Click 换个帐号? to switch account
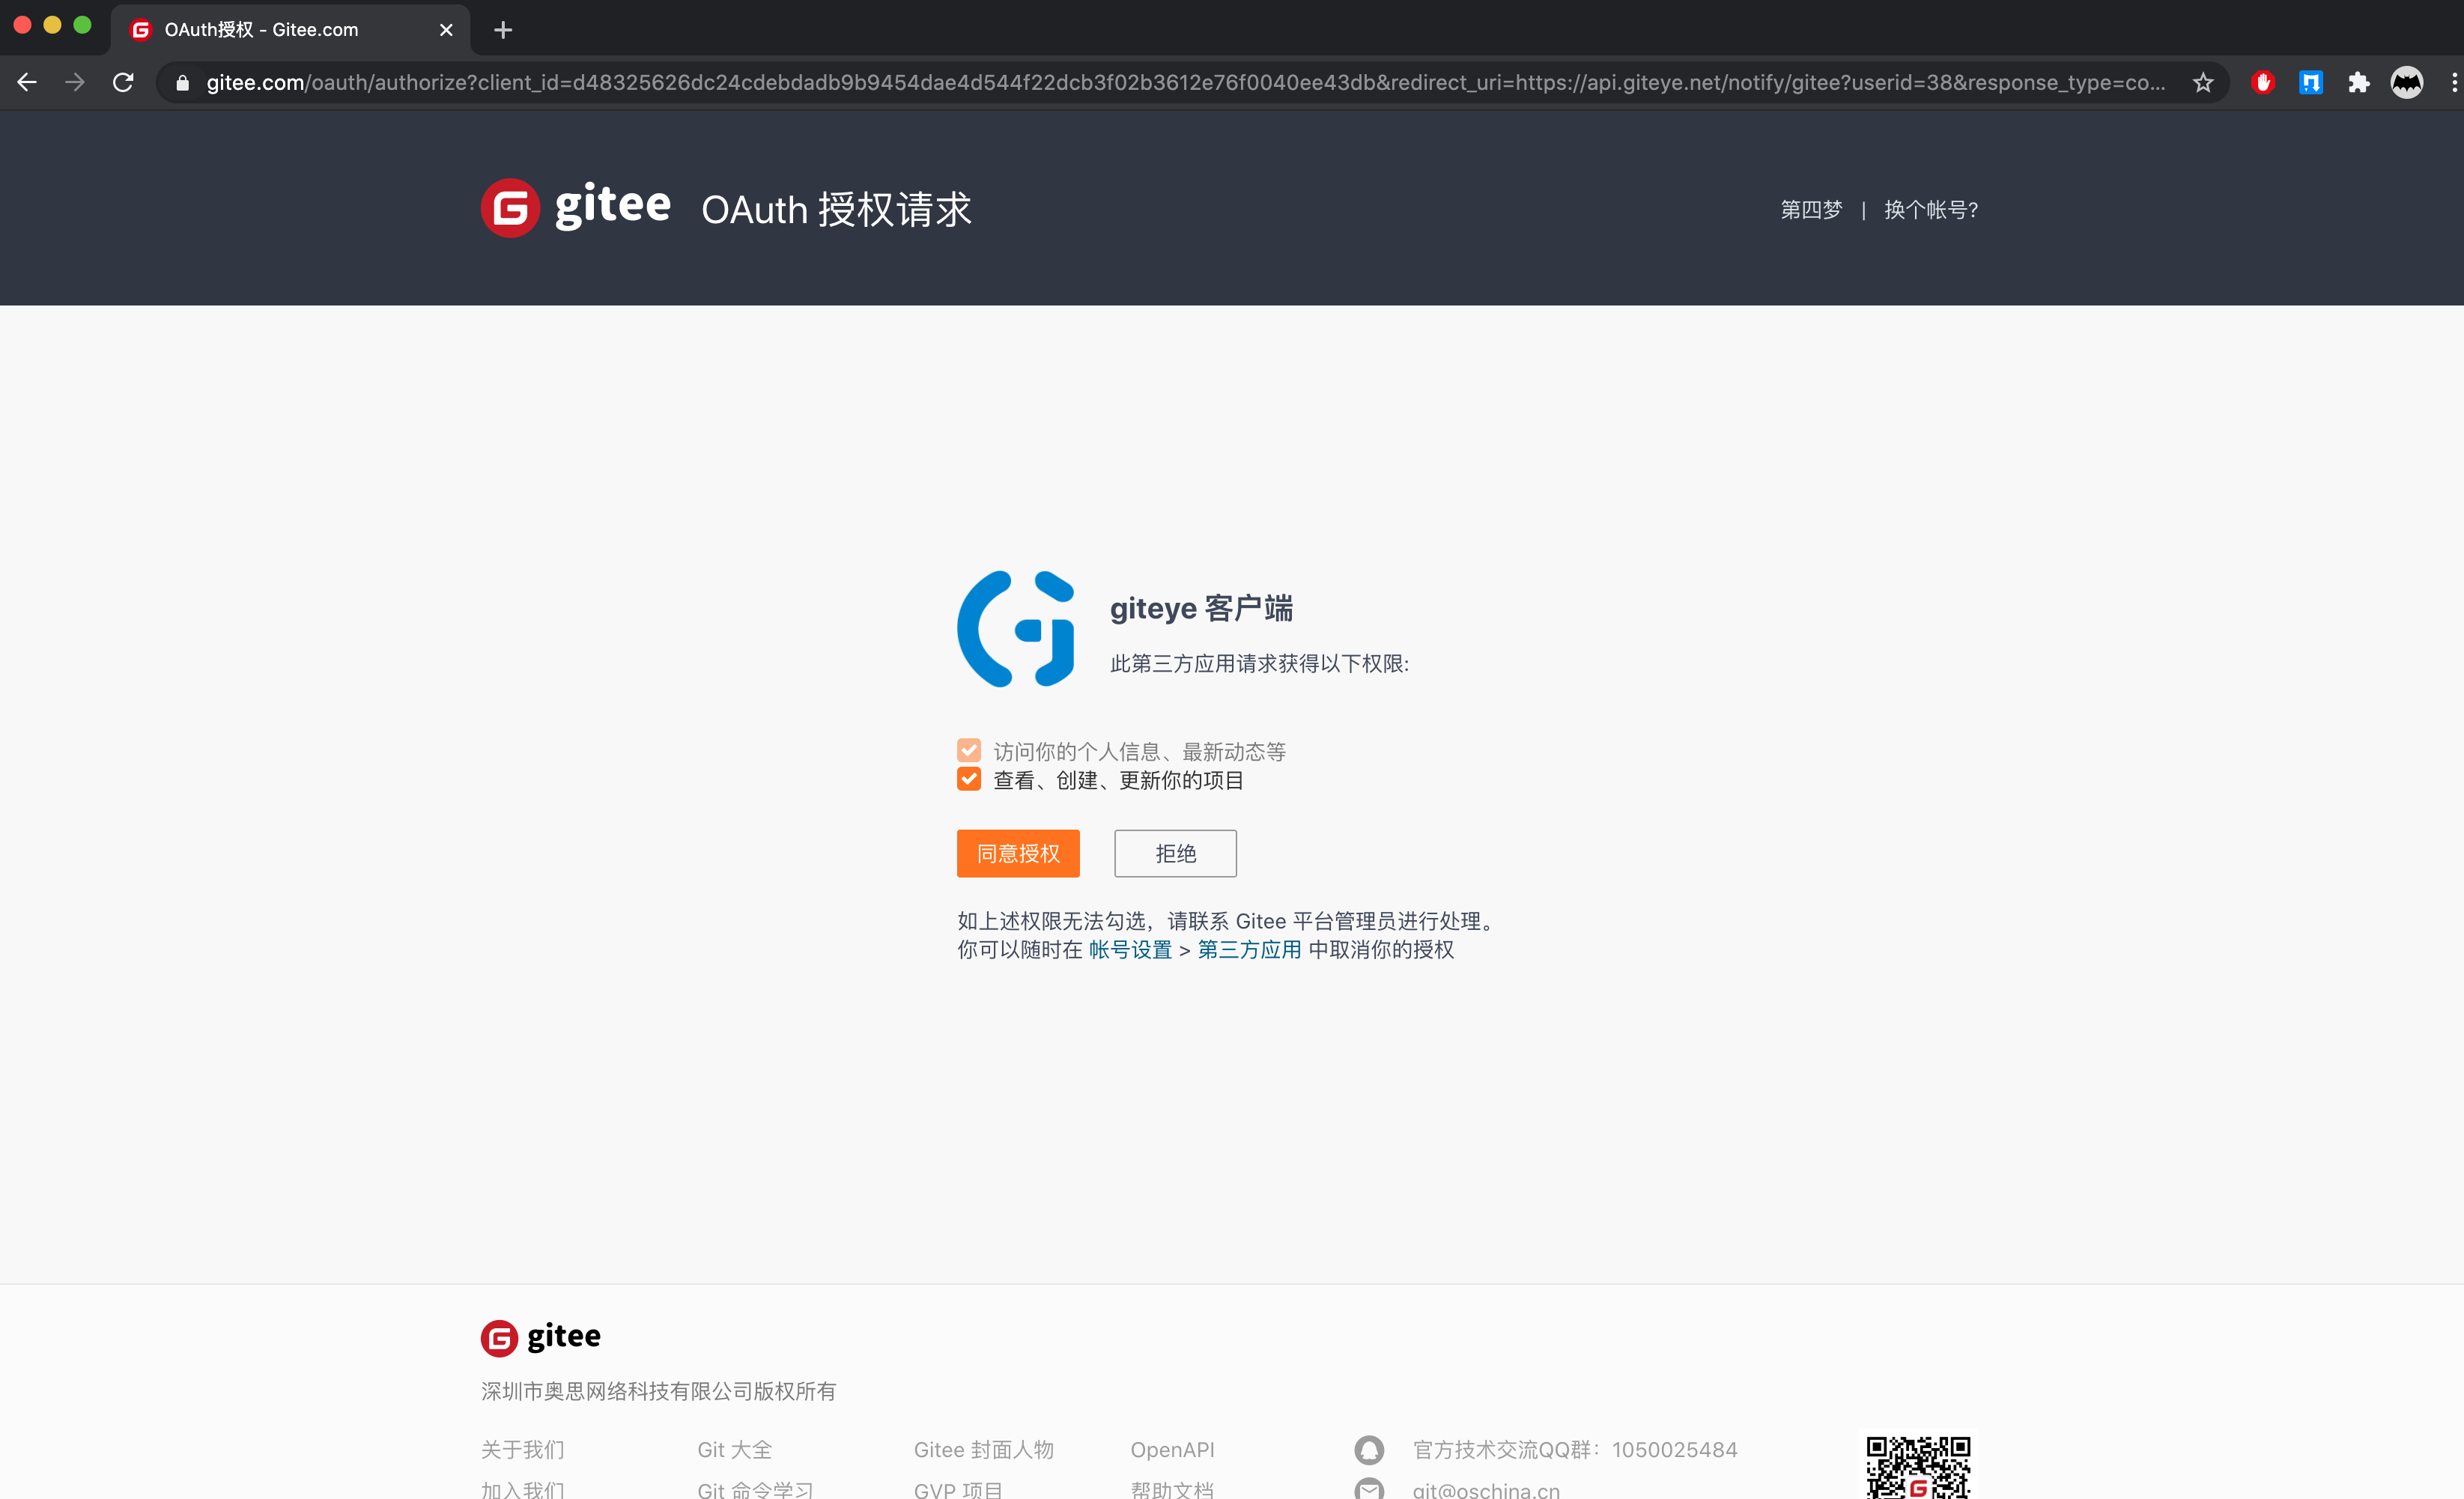The height and width of the screenshot is (1499, 2464). [x=1930, y=210]
